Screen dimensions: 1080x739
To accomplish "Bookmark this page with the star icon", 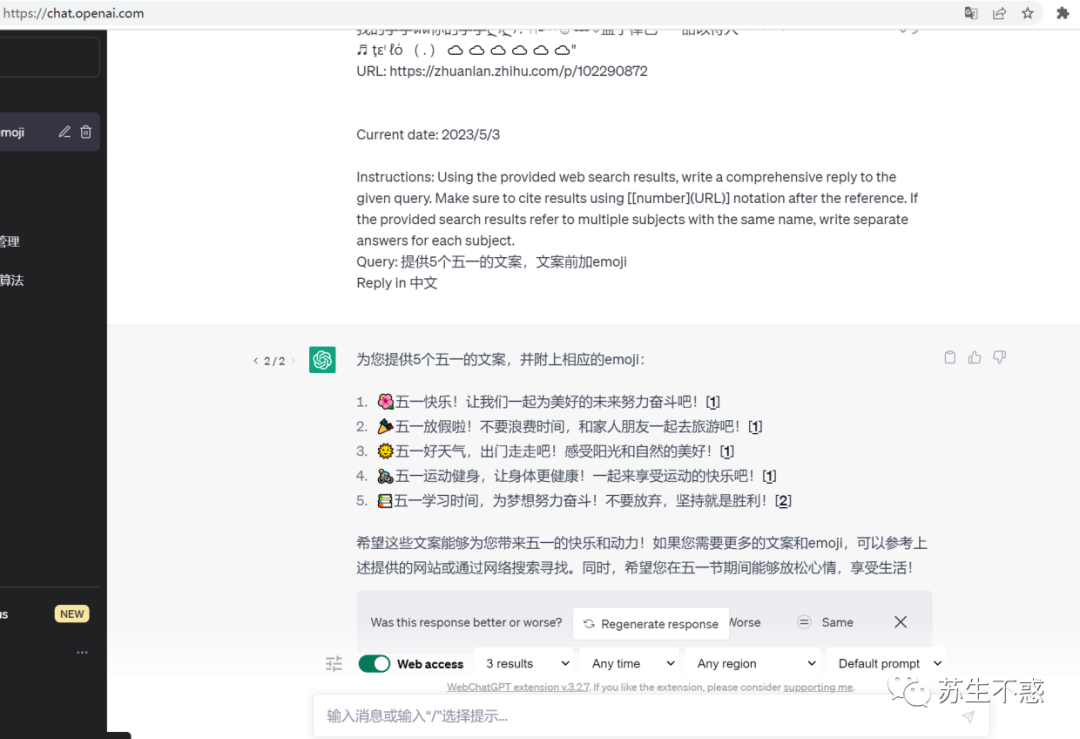I will [1028, 13].
